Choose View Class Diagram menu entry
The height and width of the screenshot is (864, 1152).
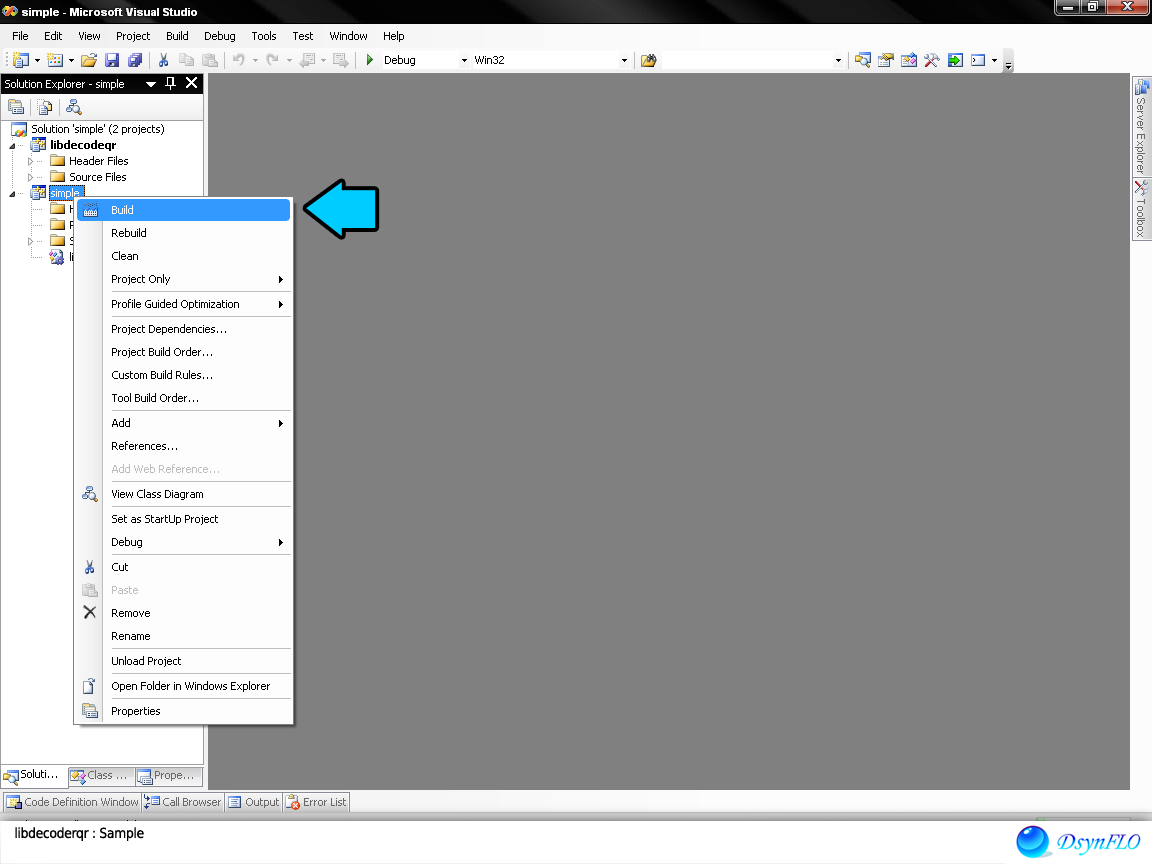point(184,494)
